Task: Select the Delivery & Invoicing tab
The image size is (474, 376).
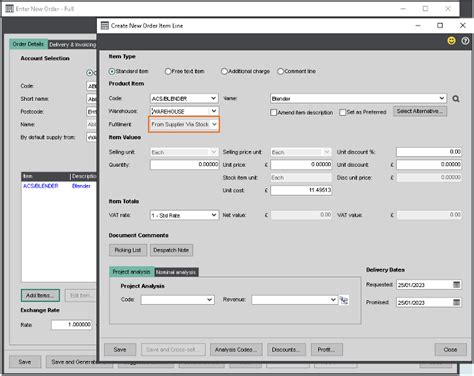Action: coord(72,44)
